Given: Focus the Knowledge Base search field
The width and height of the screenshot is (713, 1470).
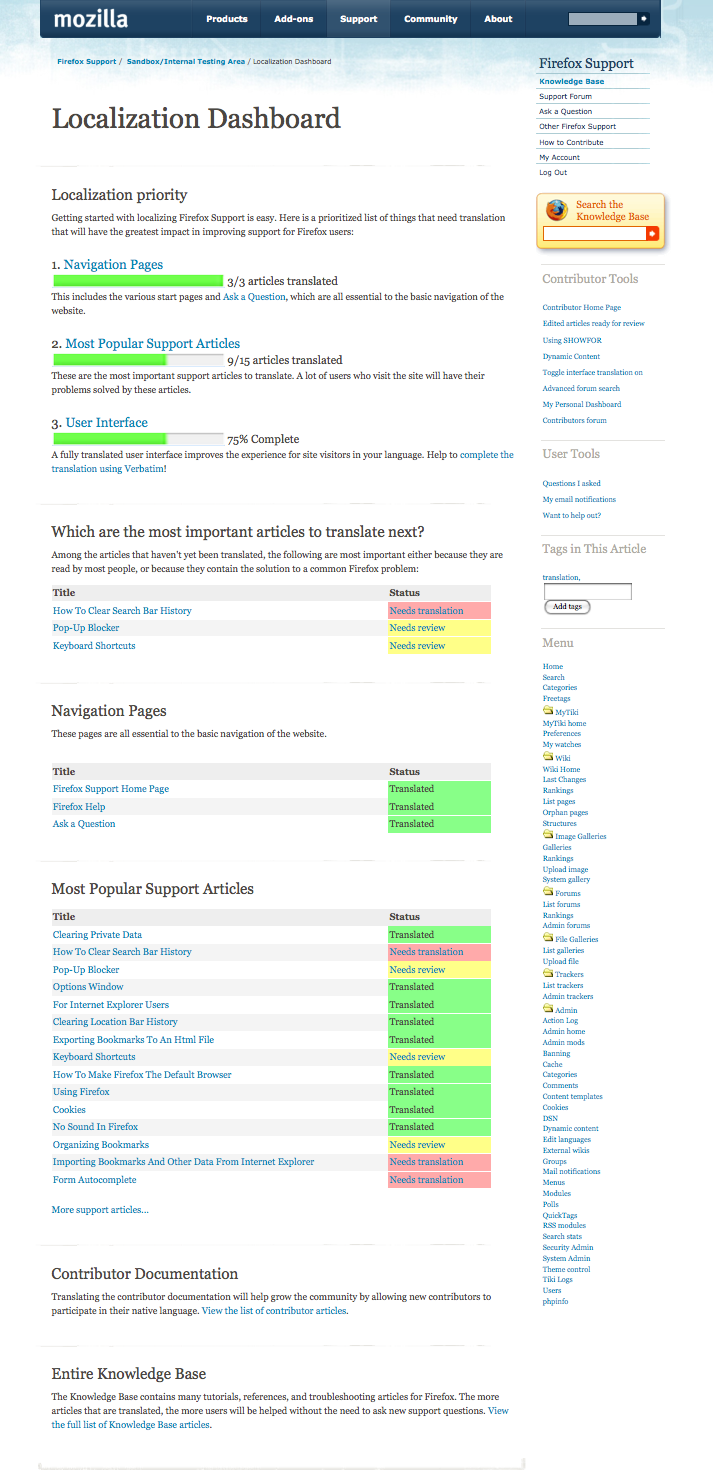Looking at the screenshot, I should pos(594,233).
